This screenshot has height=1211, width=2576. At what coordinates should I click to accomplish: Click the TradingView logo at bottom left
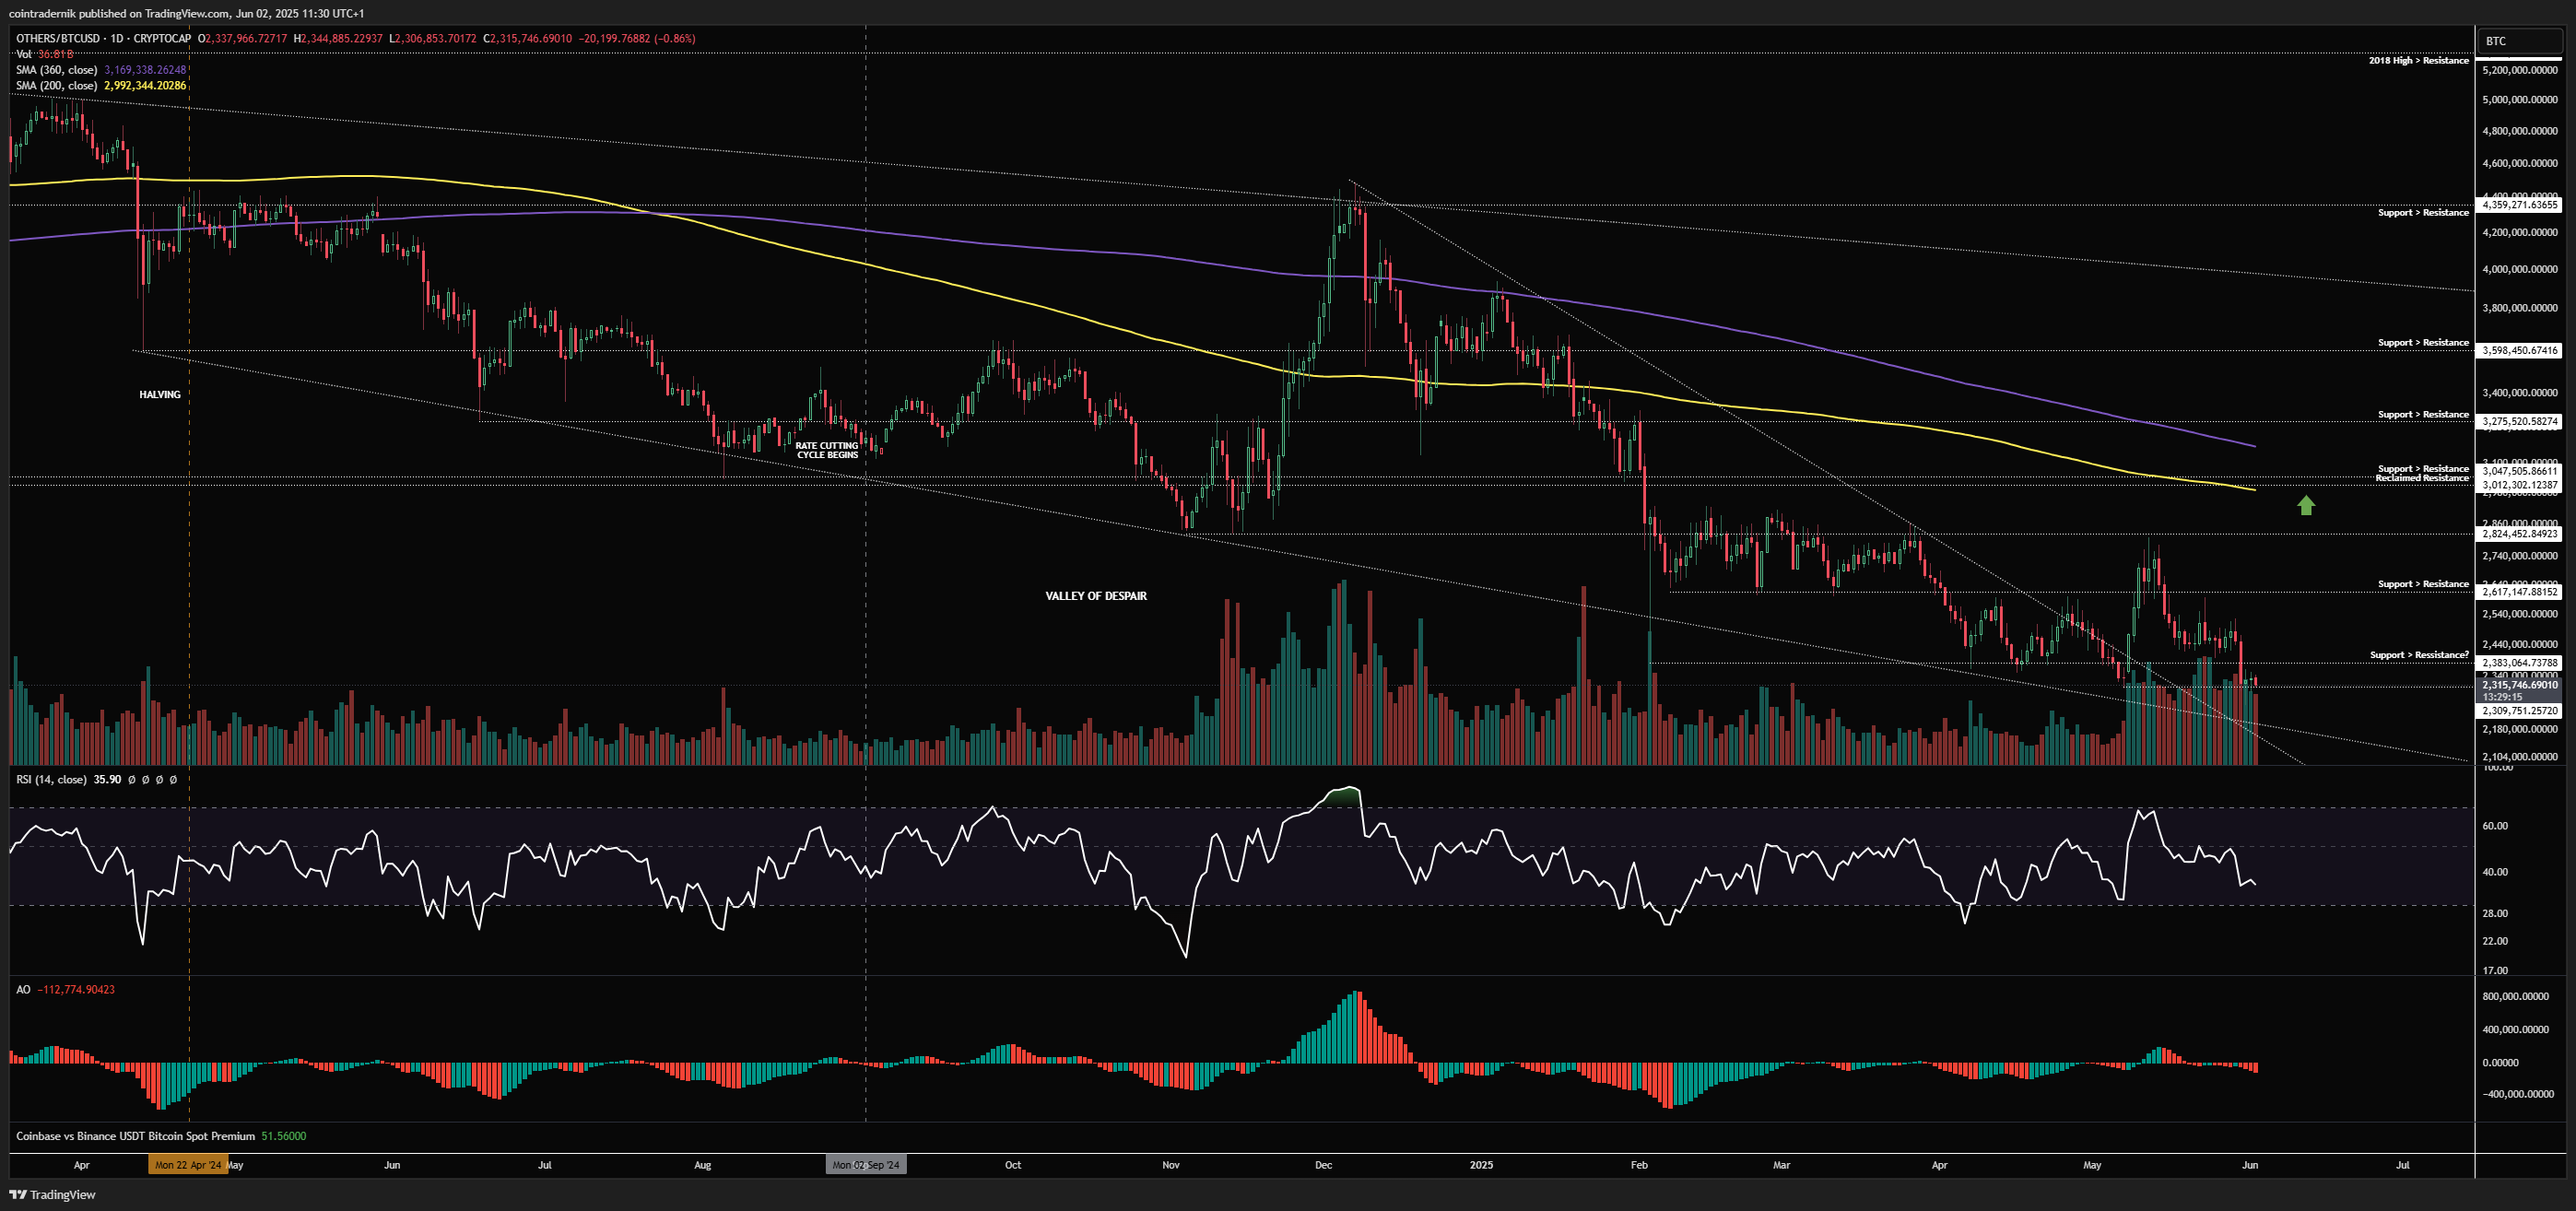(52, 1194)
